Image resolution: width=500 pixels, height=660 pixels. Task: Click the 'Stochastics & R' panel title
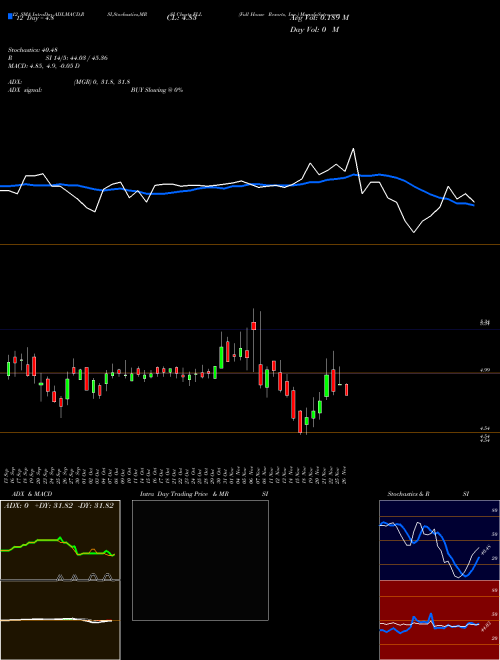pyautogui.click(x=409, y=494)
